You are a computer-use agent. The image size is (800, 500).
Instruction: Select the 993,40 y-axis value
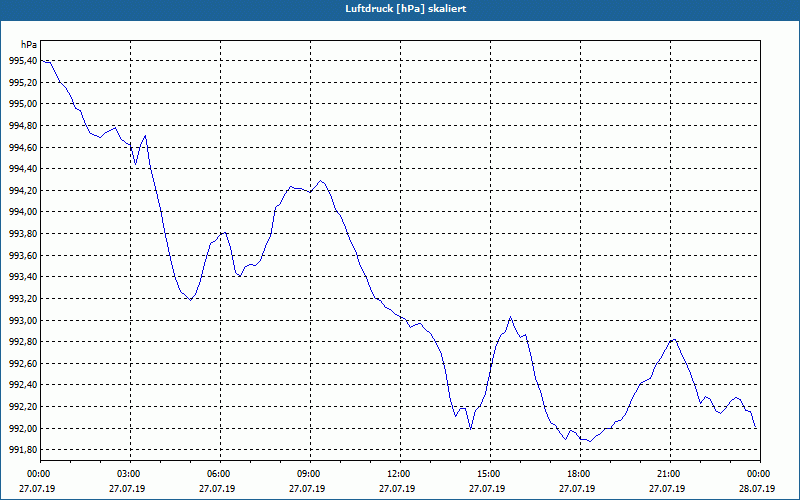click(23, 277)
